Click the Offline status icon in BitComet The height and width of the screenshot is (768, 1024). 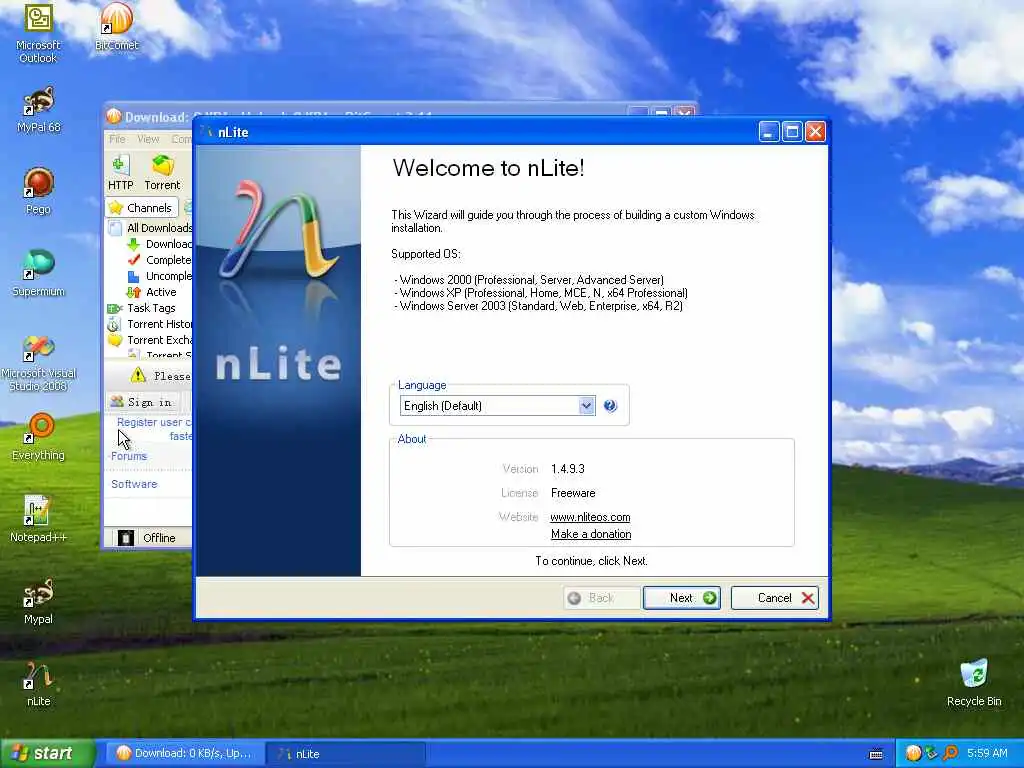click(x=125, y=537)
